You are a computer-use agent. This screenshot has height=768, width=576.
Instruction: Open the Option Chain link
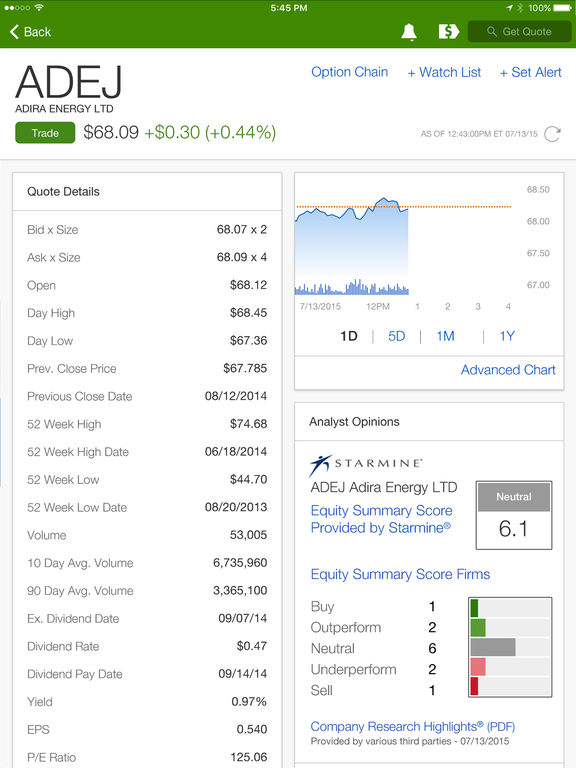tap(350, 72)
